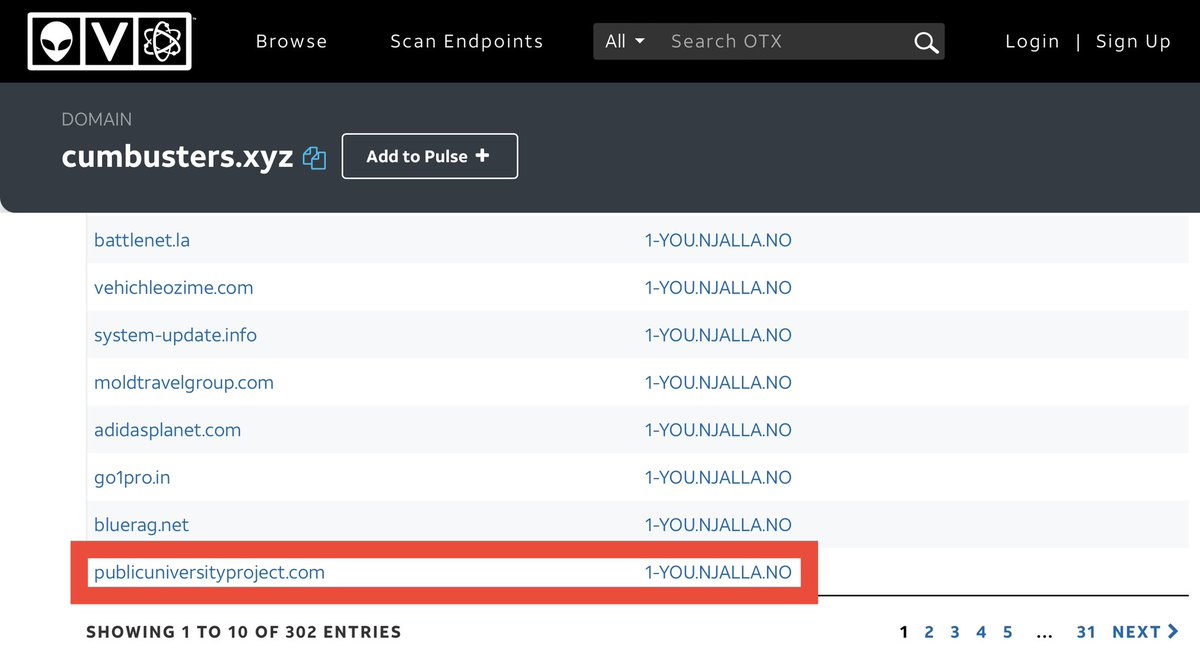Open the publicuniversityproject.com link

[x=209, y=573]
